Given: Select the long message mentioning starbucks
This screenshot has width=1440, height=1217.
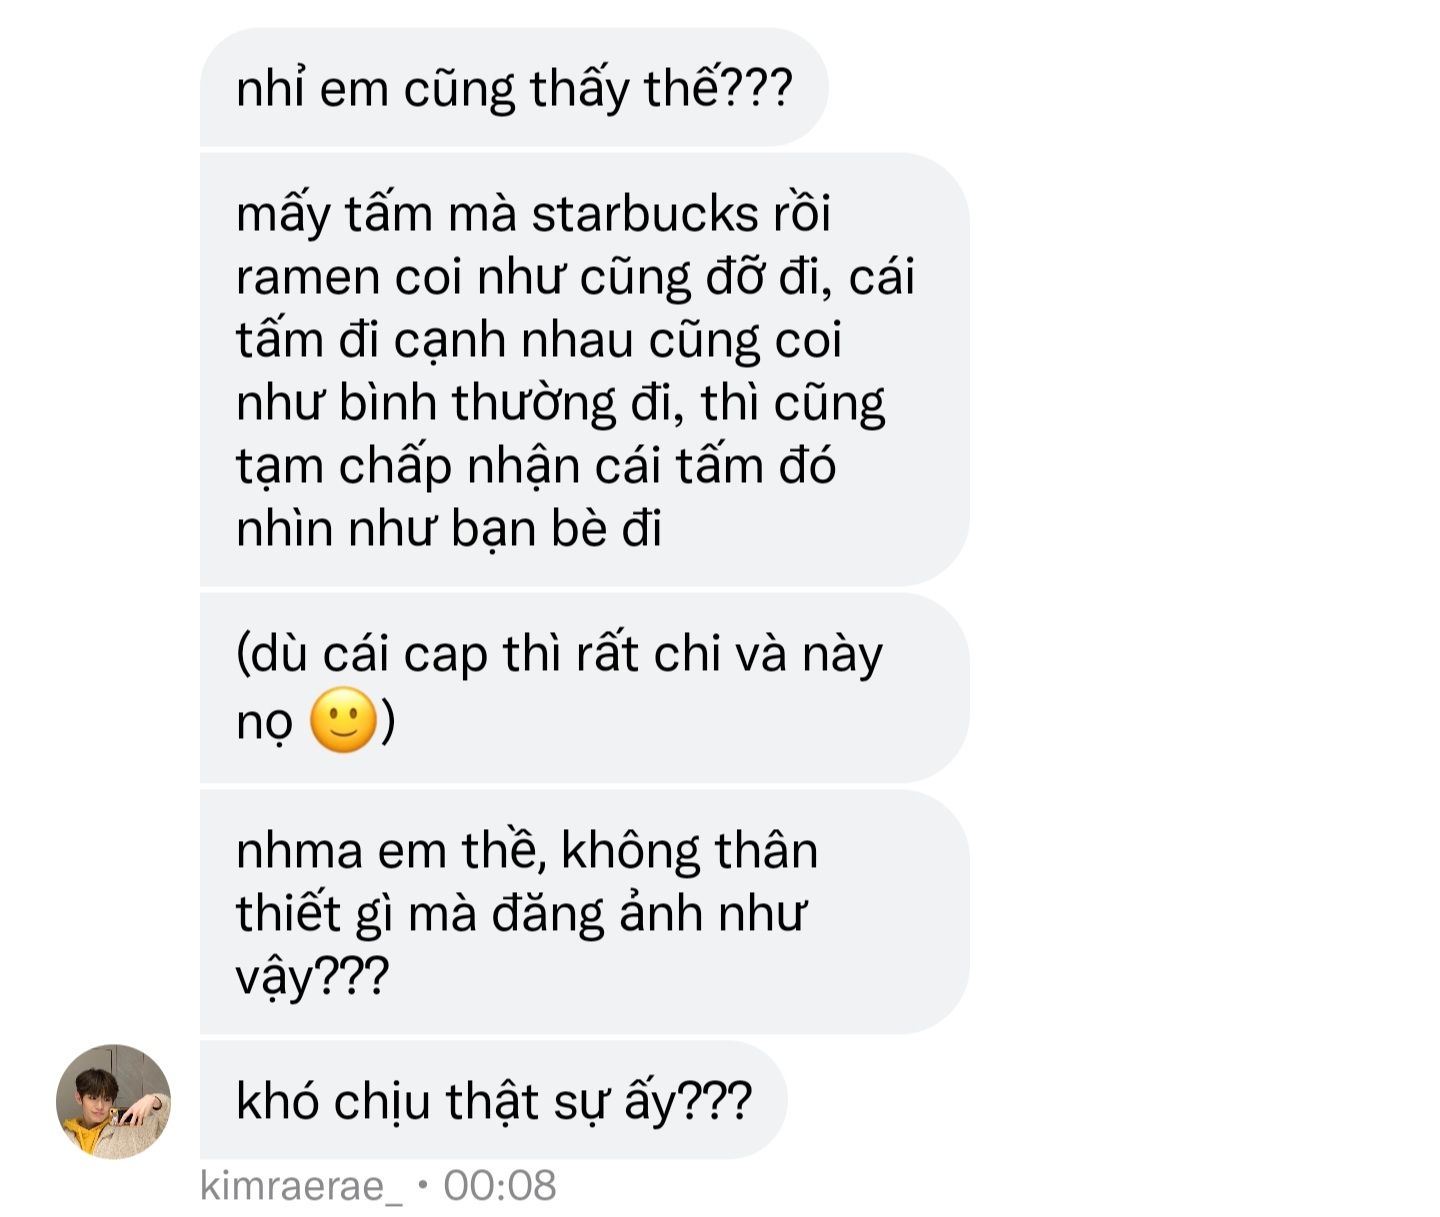Looking at the screenshot, I should 585,370.
